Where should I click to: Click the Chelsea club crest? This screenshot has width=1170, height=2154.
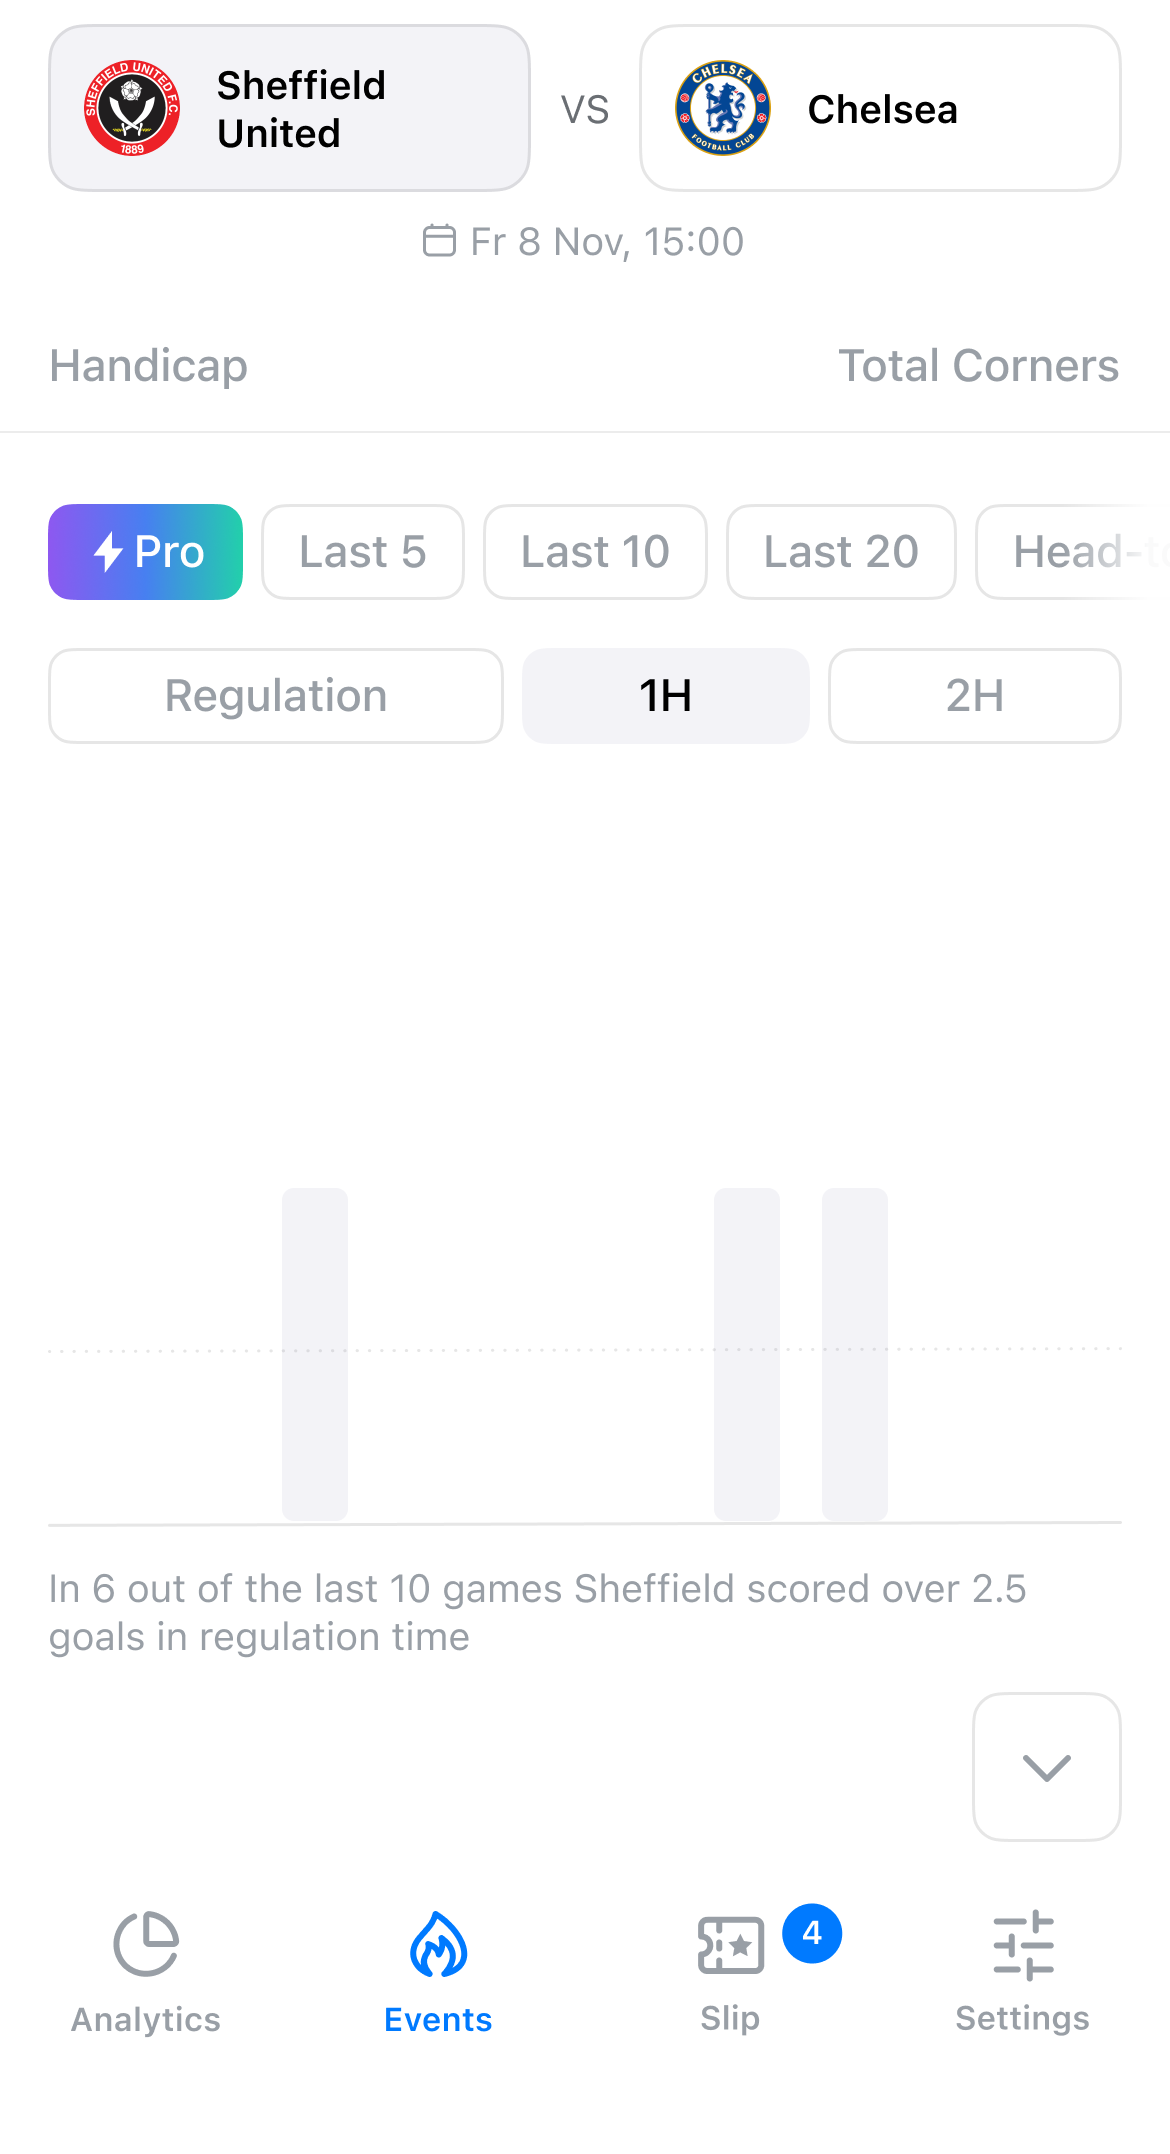coord(723,108)
